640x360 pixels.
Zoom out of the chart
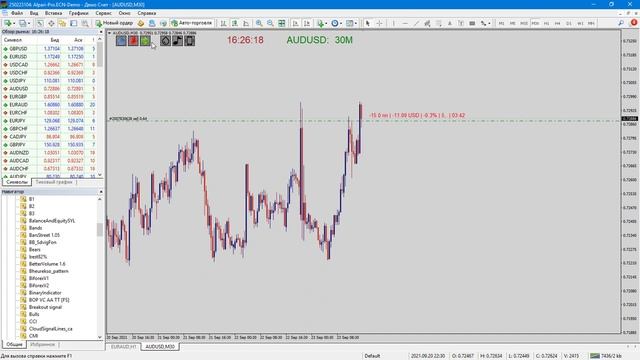point(270,23)
